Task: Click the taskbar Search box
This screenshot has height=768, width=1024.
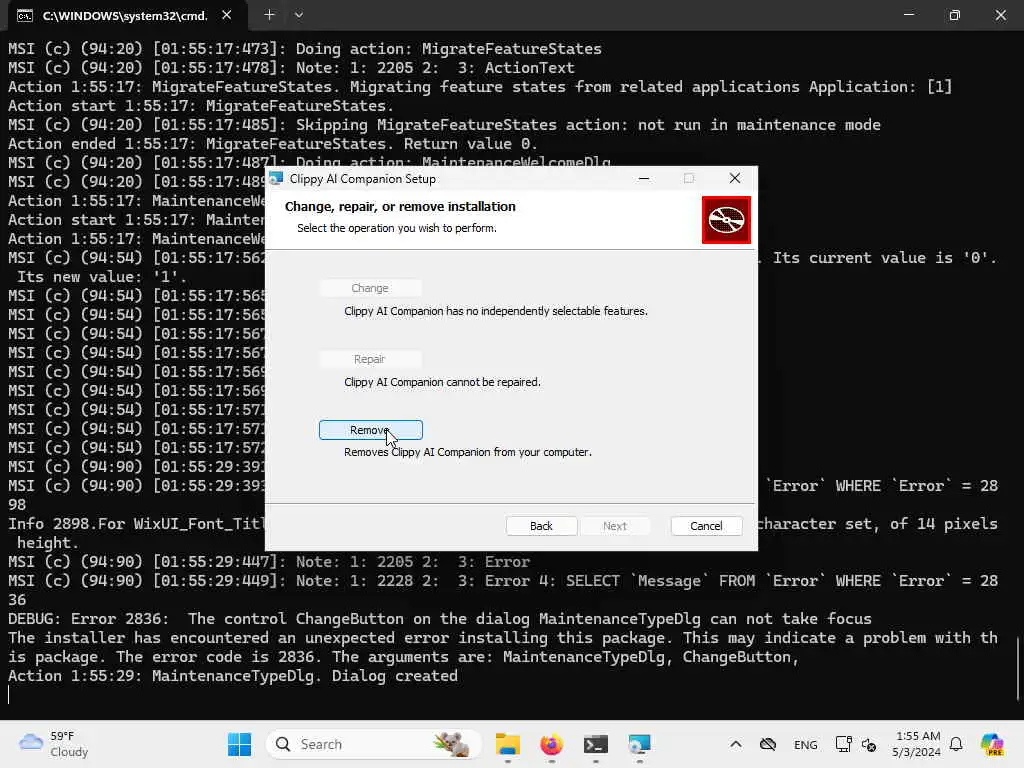Action: 374,744
